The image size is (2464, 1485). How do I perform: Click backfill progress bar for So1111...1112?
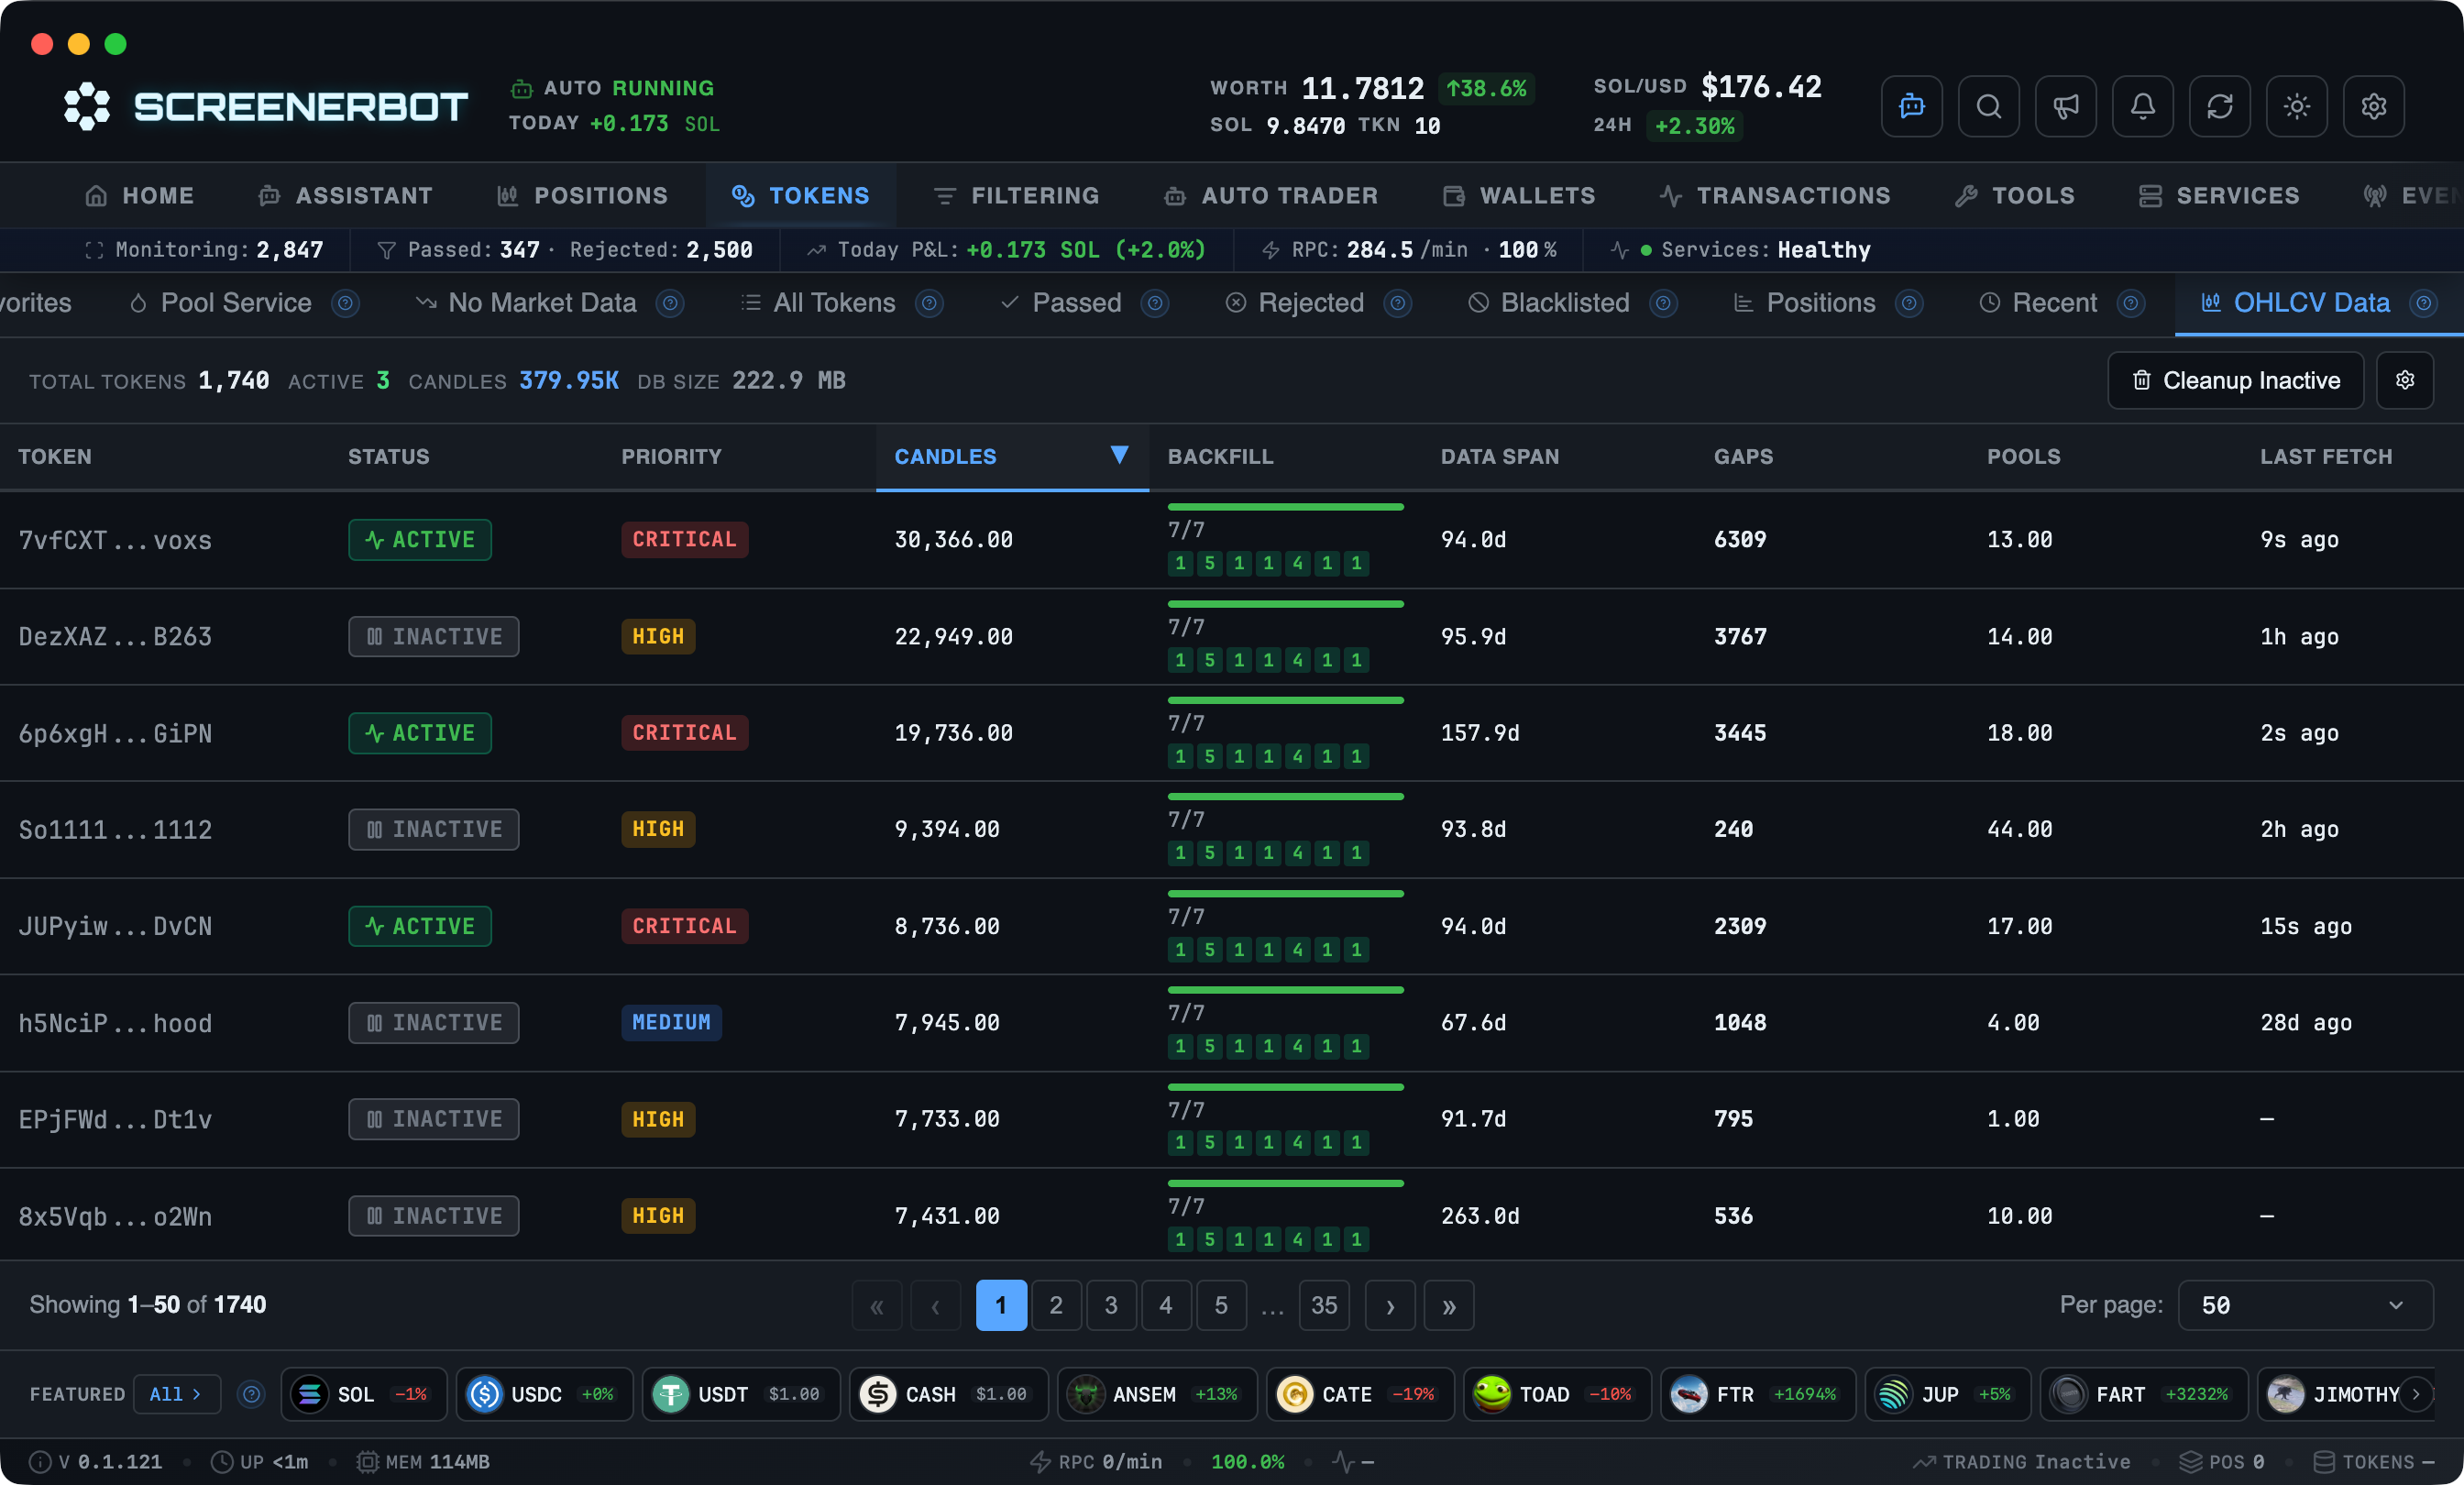point(1285,796)
